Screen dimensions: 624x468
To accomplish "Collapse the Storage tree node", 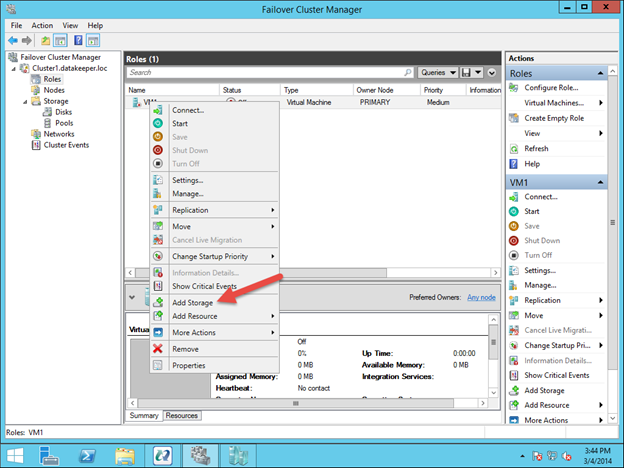I will (x=25, y=101).
